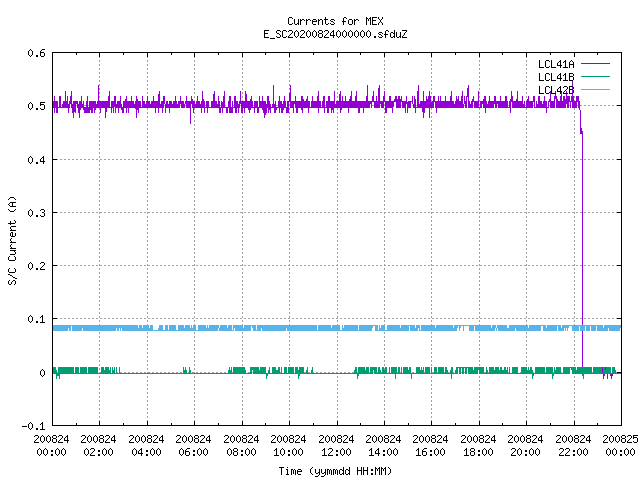Viewport: 640px width, 480px height.
Task: Click the 200824 00:00 x-axis label
Action: pyautogui.click(x=51, y=446)
